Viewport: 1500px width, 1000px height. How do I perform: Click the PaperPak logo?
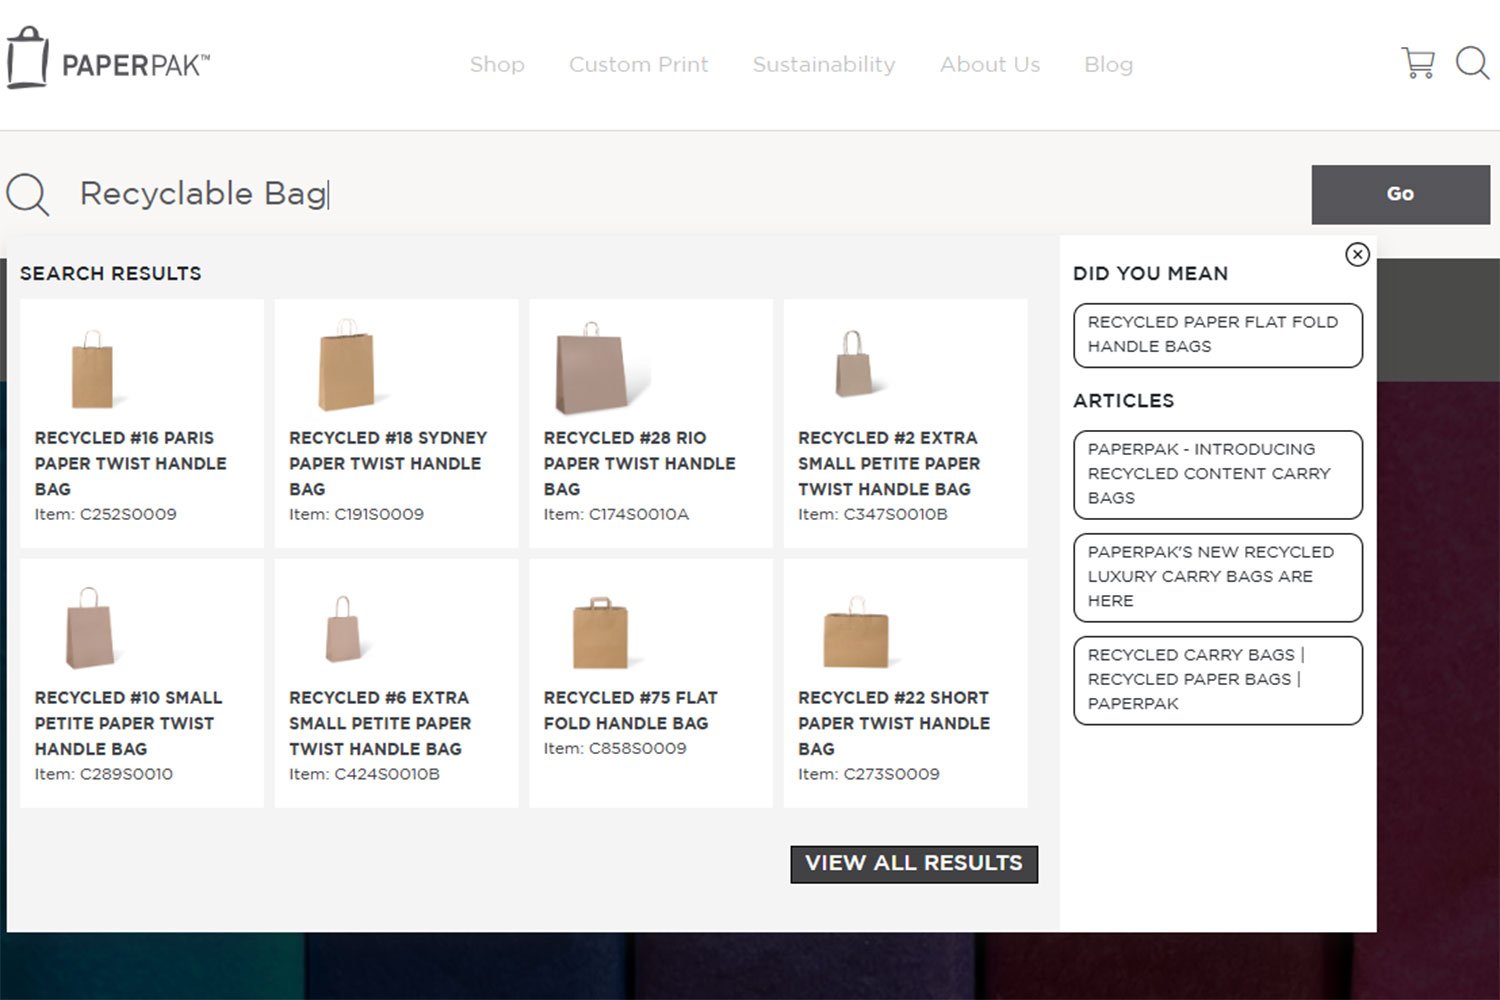(x=108, y=60)
